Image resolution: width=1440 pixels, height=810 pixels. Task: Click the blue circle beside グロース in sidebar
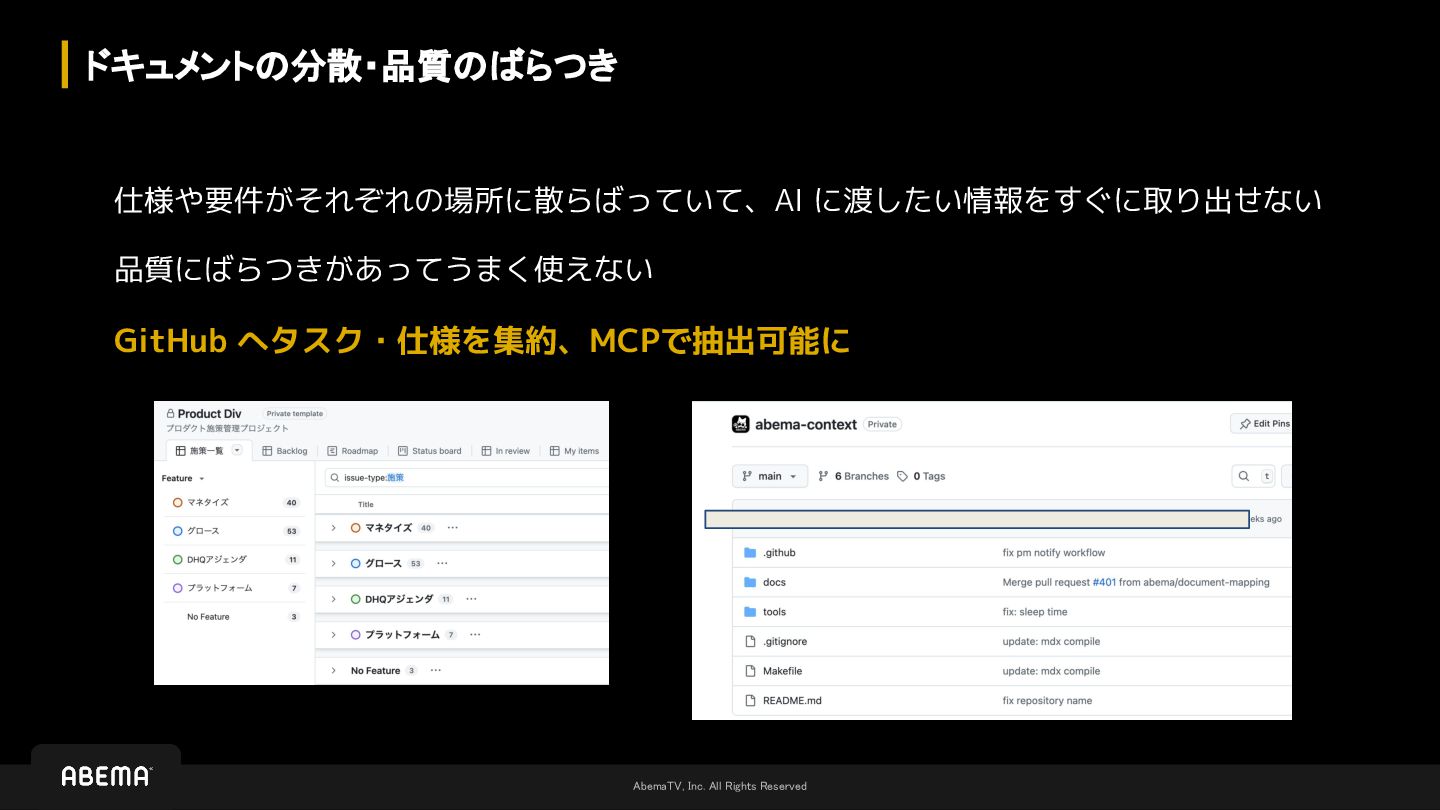178,531
